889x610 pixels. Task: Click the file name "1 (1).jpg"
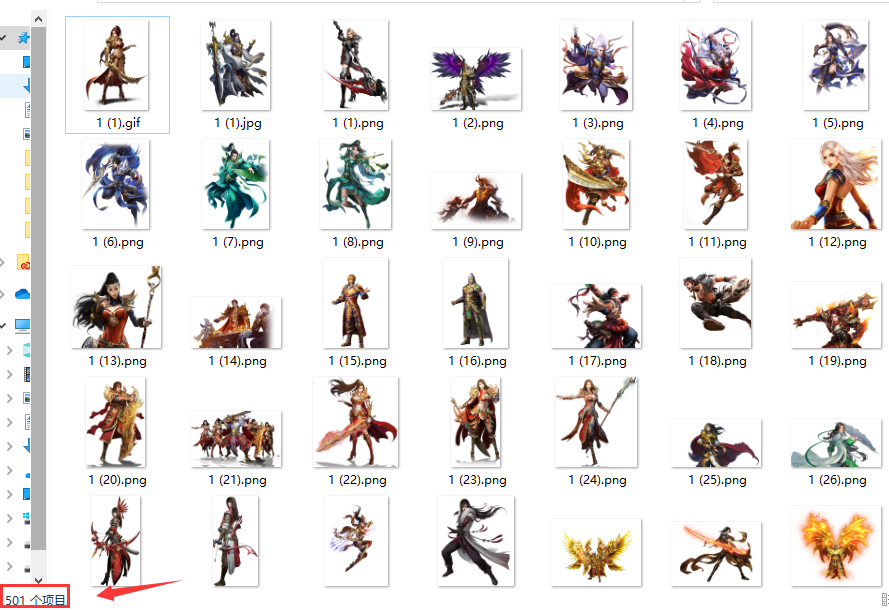tap(238, 123)
